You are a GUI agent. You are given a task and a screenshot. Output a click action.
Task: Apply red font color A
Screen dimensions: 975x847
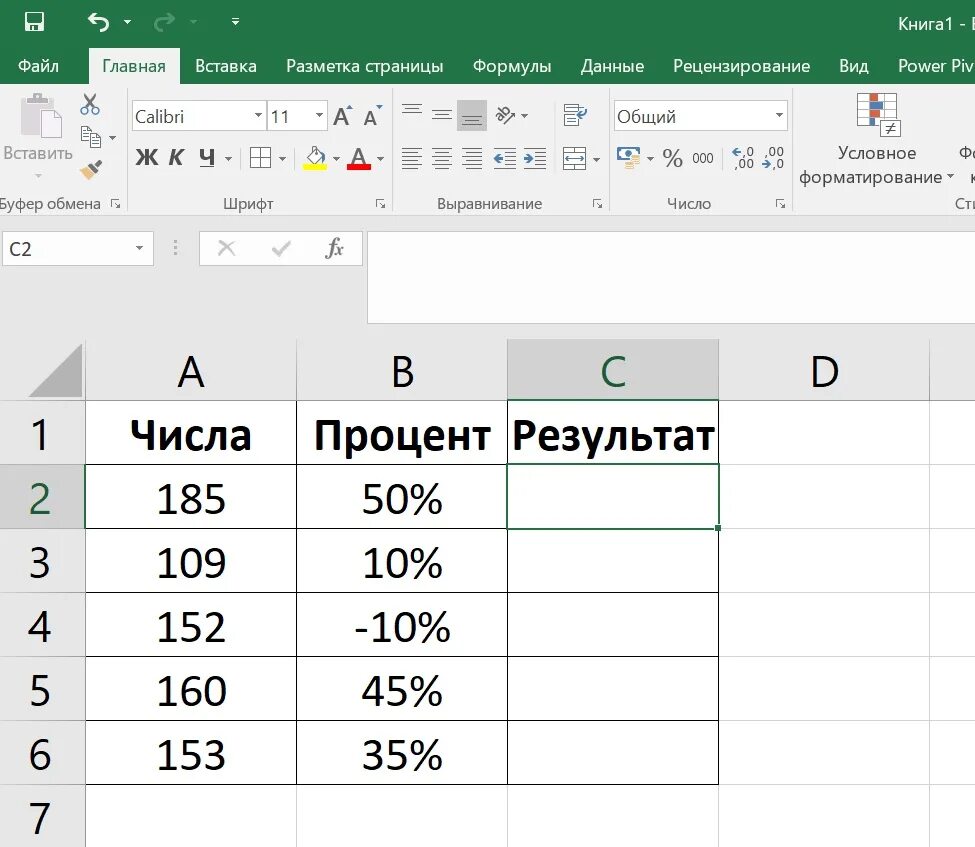point(359,158)
